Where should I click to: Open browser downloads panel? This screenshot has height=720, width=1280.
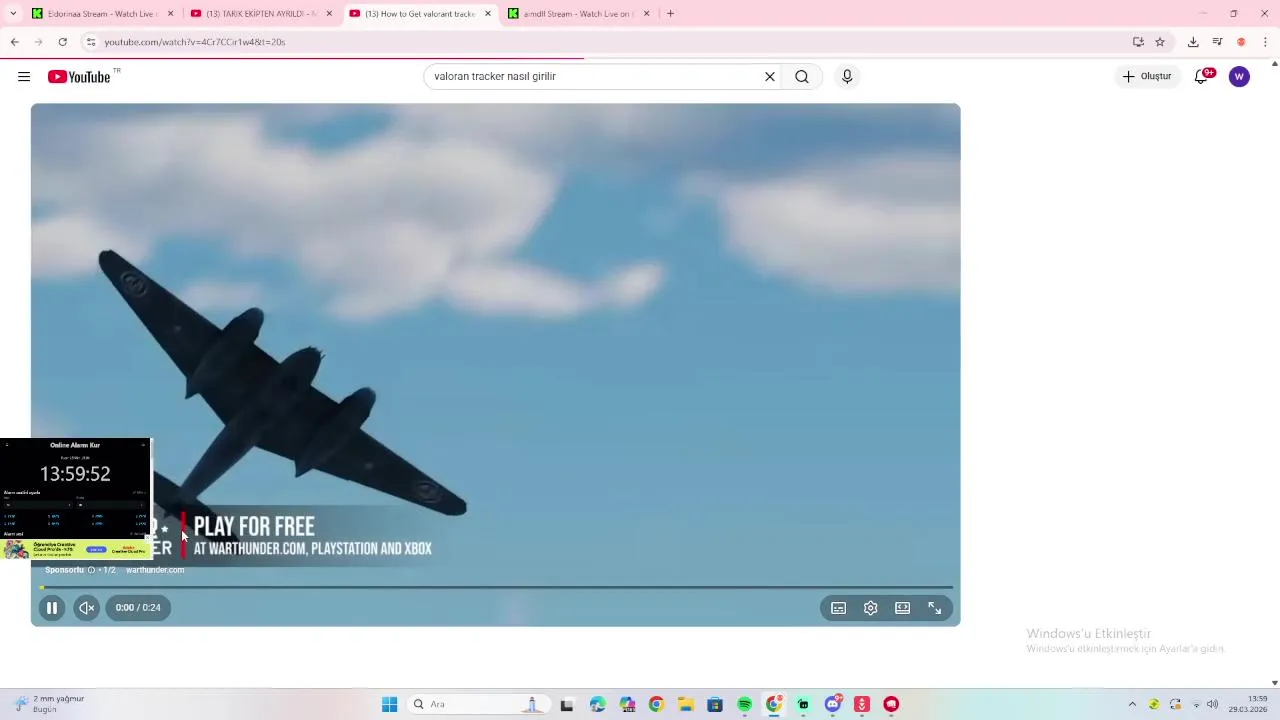[x=1193, y=42]
